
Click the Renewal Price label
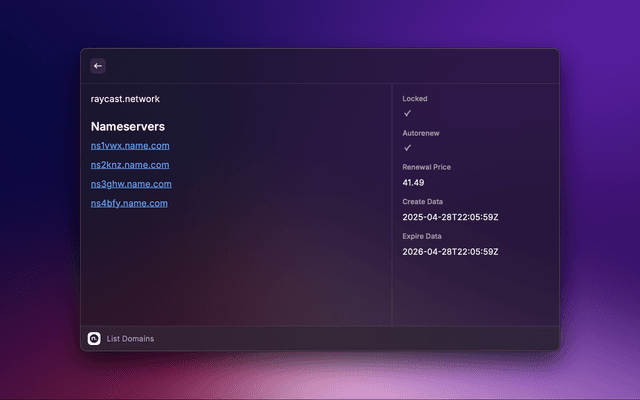click(426, 167)
